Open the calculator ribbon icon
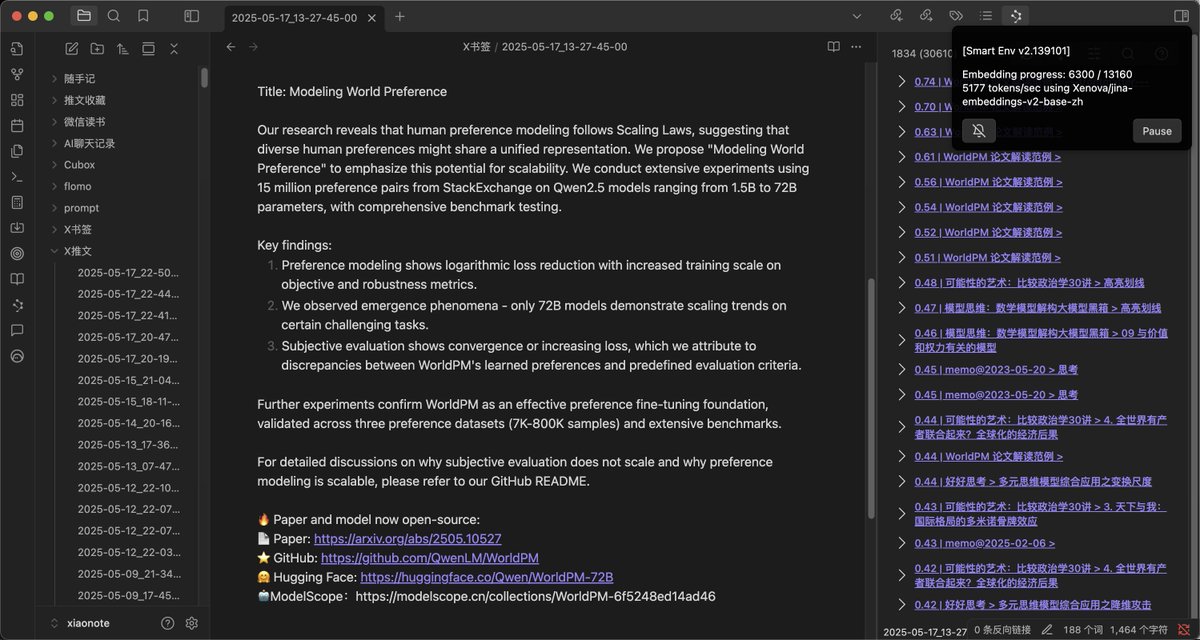Screen dimensions: 1200x640 (17, 202)
